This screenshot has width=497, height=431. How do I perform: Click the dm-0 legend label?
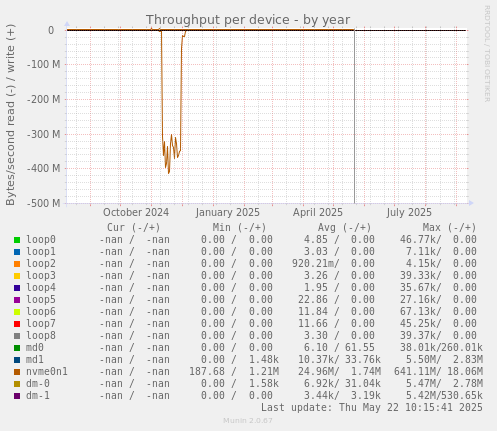click(x=38, y=384)
